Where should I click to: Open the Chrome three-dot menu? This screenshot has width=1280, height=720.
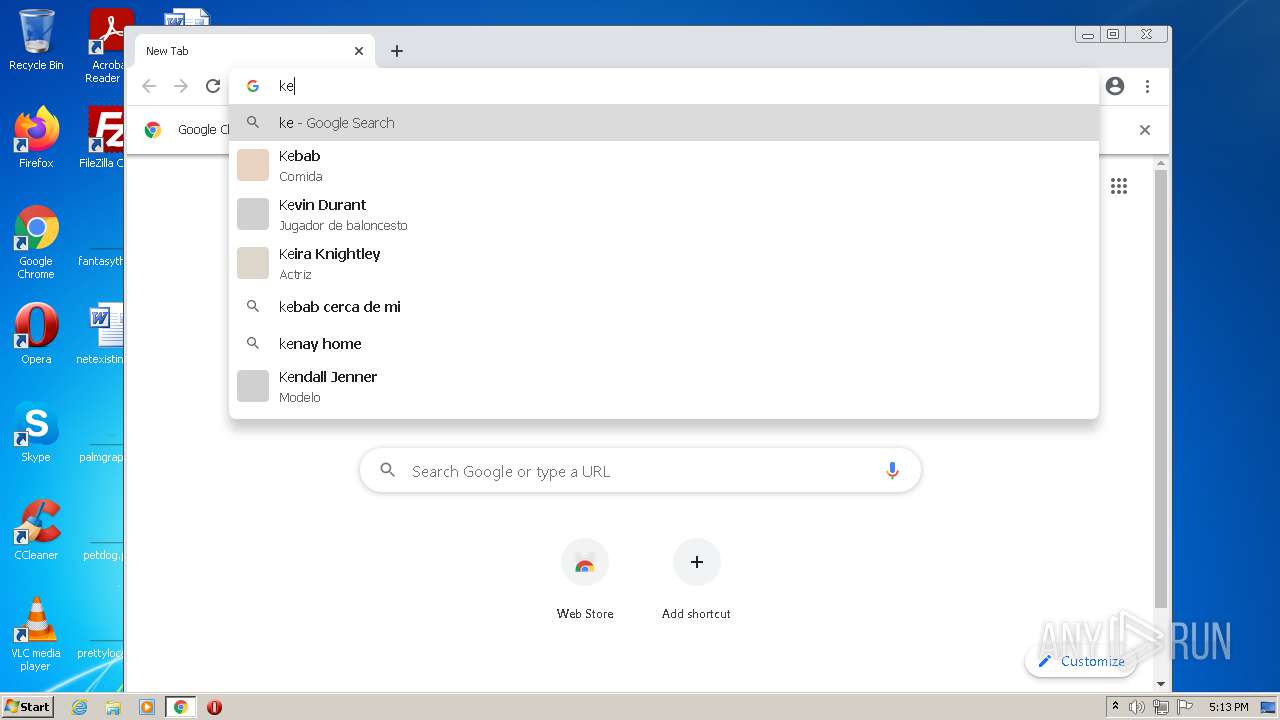tap(1147, 86)
